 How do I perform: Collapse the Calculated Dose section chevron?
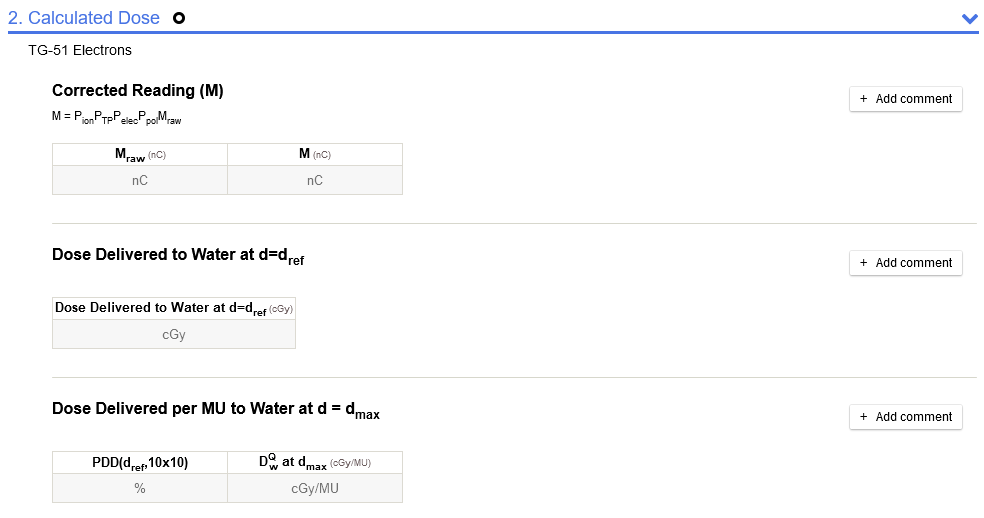click(x=968, y=18)
